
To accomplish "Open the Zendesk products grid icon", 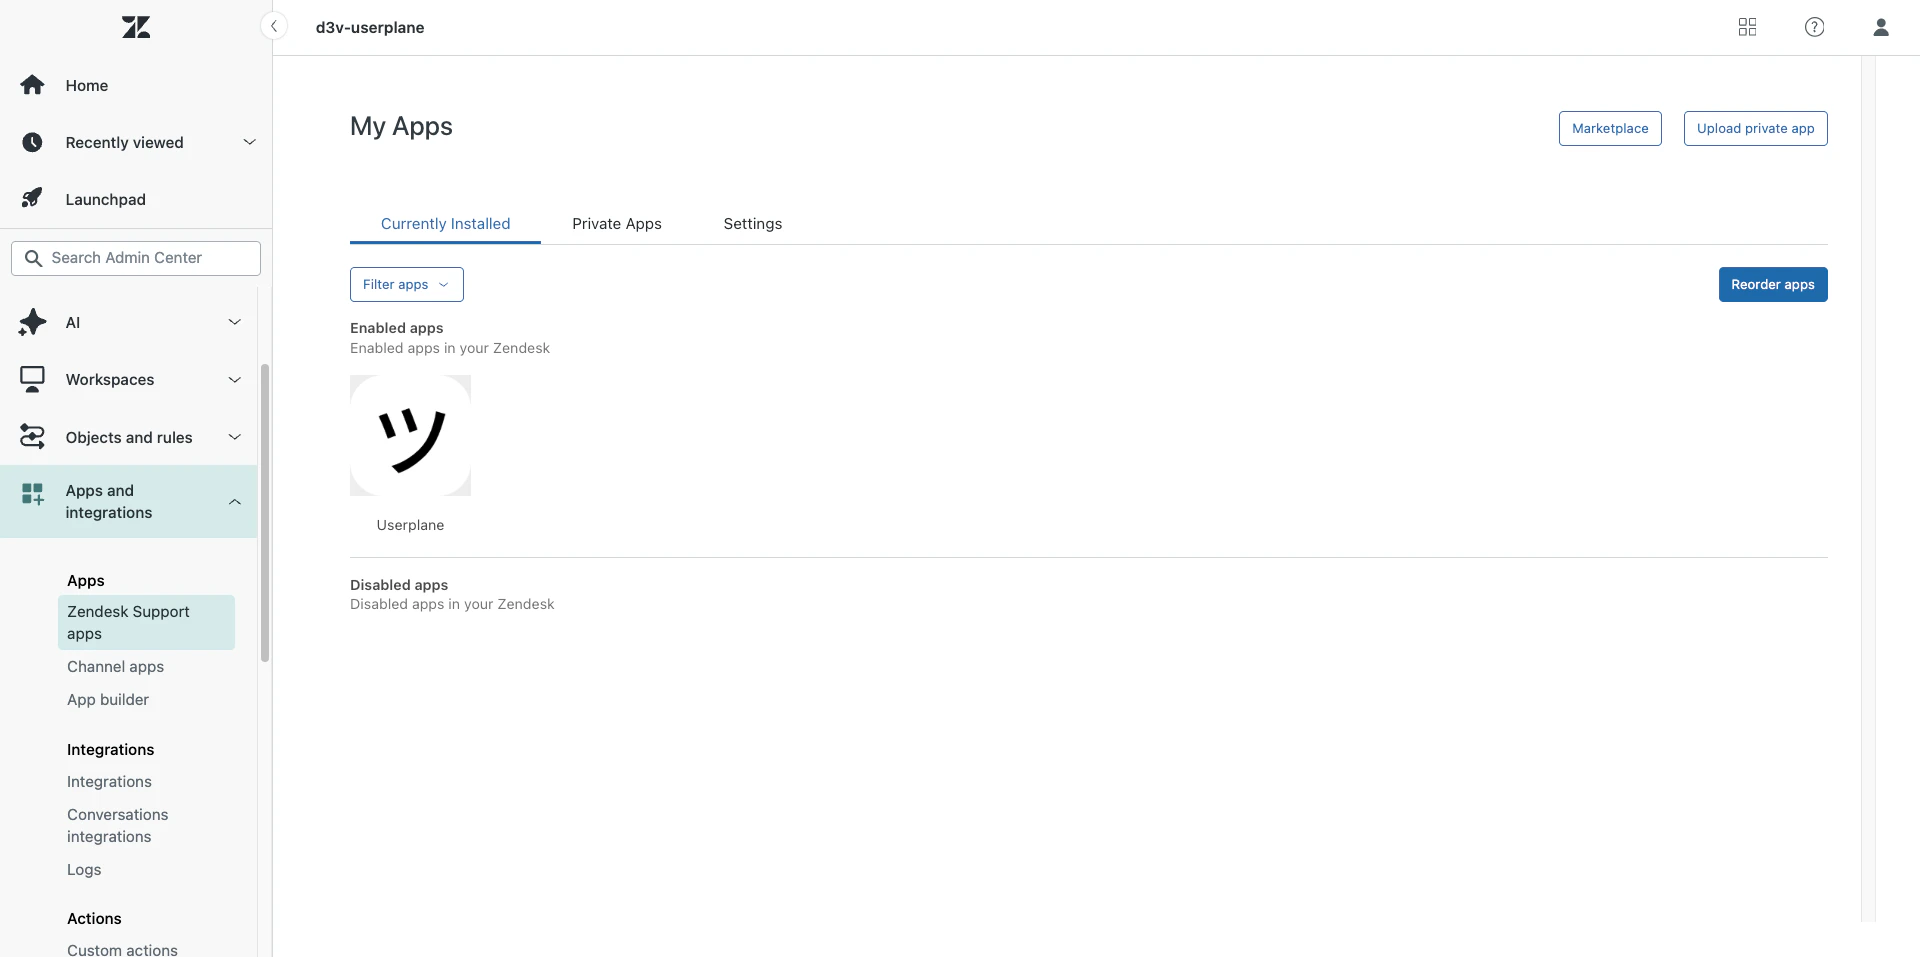I will click(1747, 27).
